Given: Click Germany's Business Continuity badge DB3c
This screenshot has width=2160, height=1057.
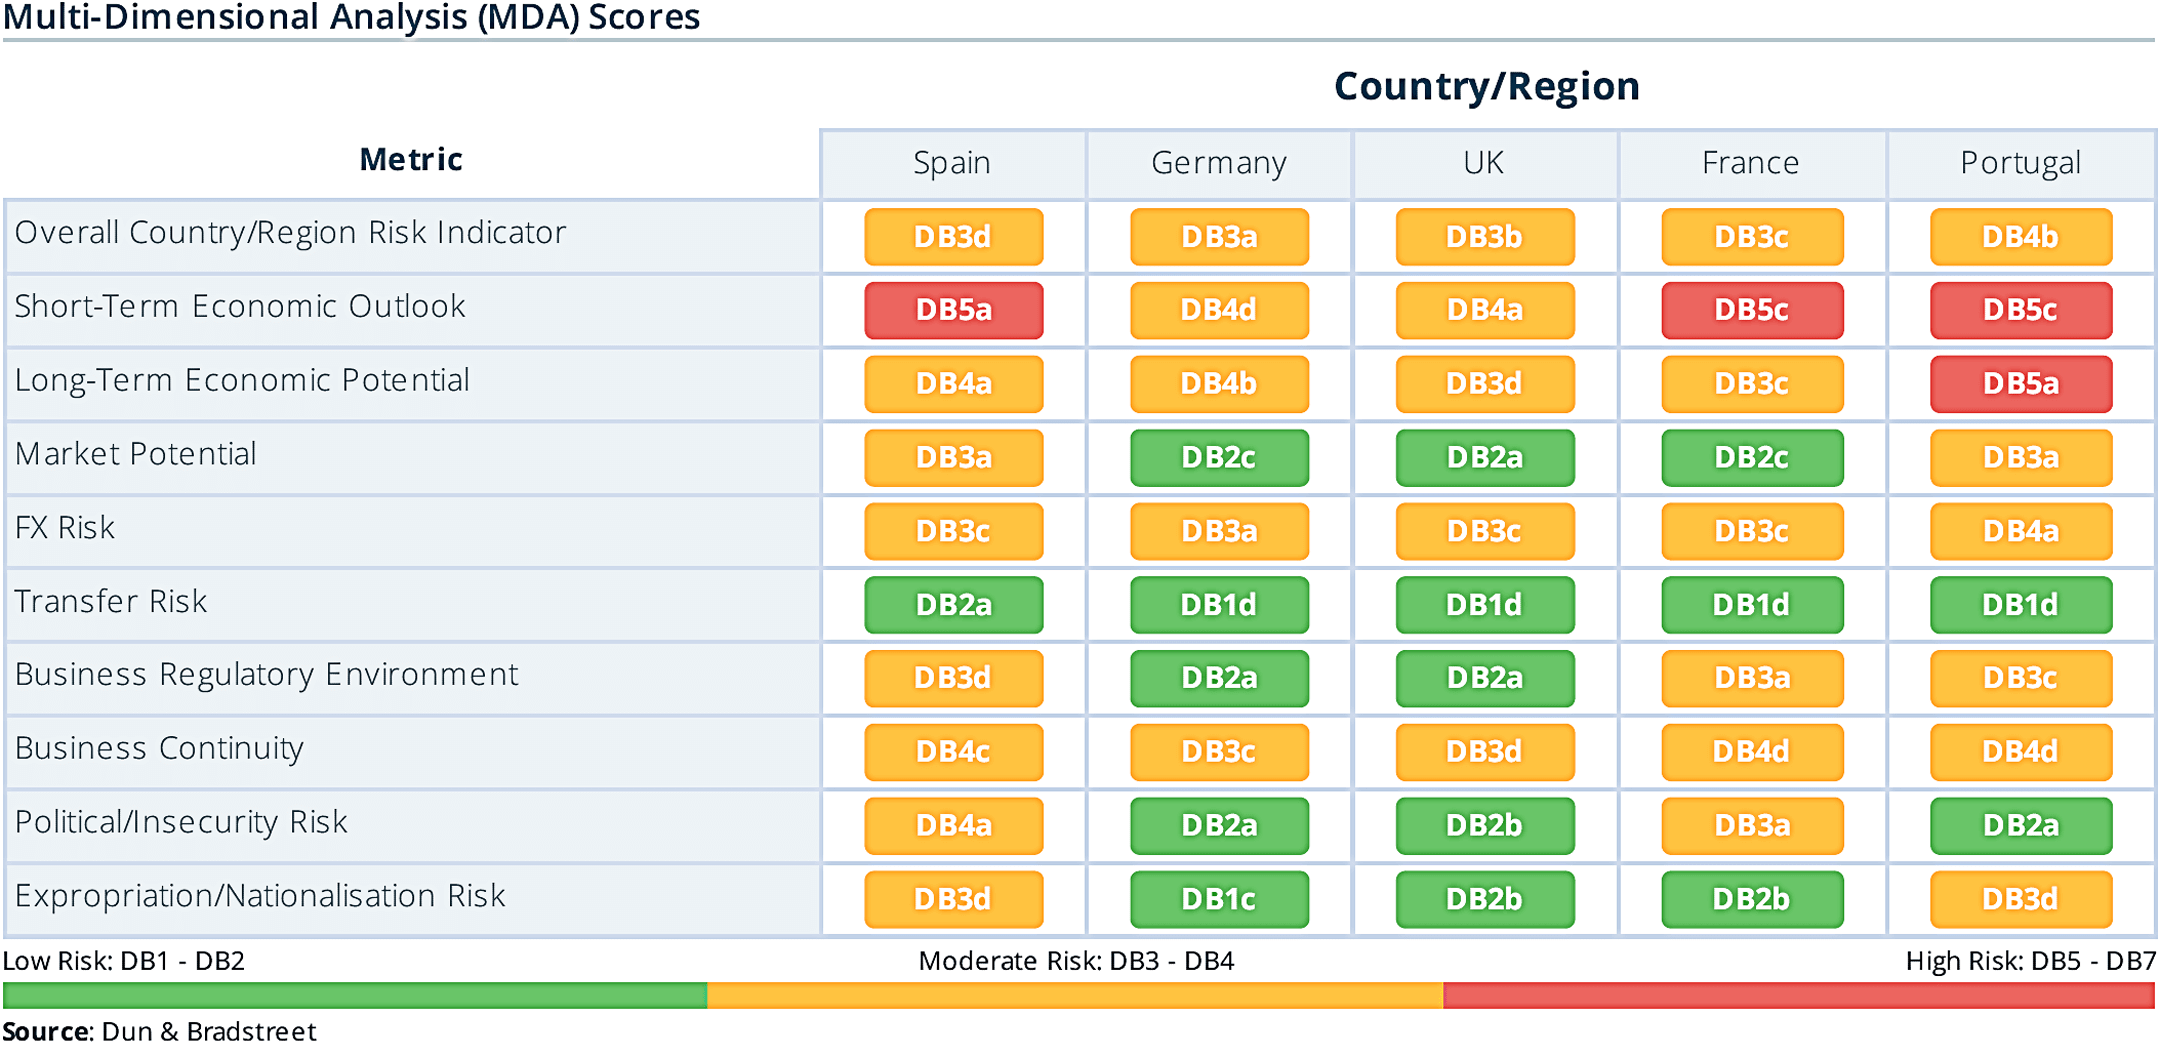Looking at the screenshot, I should [x=1219, y=752].
